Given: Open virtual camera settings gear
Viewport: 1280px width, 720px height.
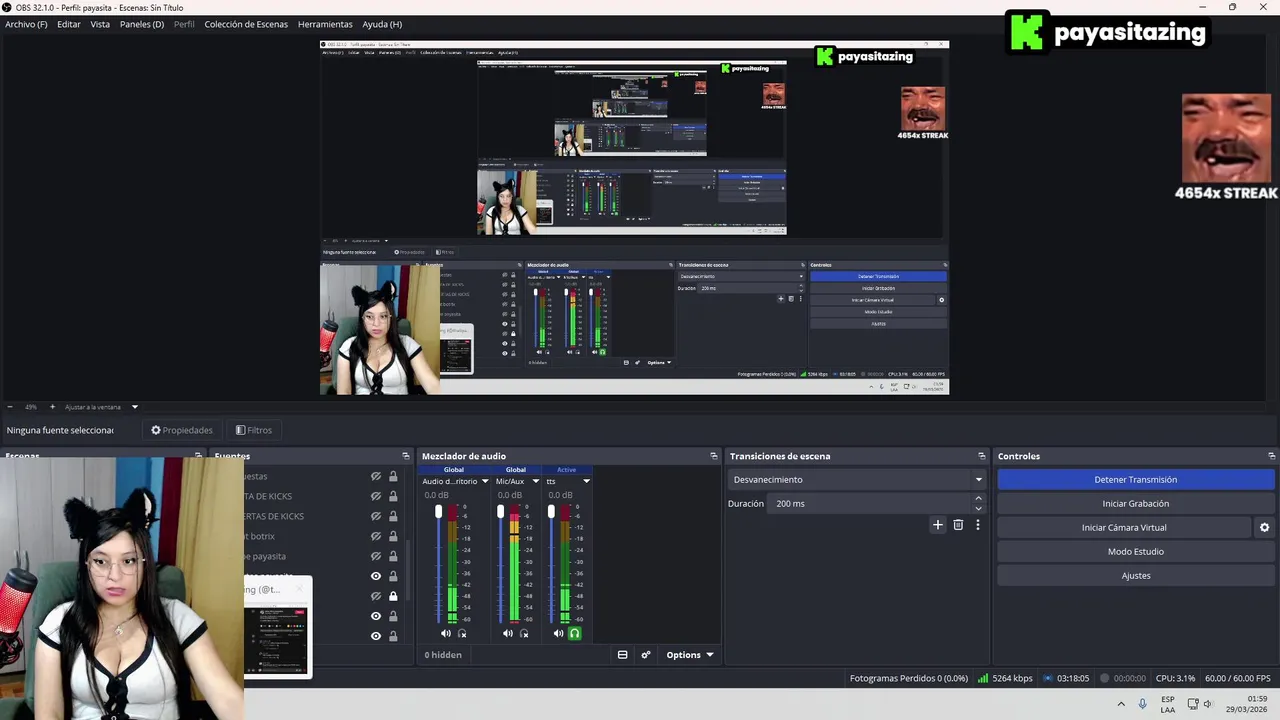Looking at the screenshot, I should (x=1264, y=527).
